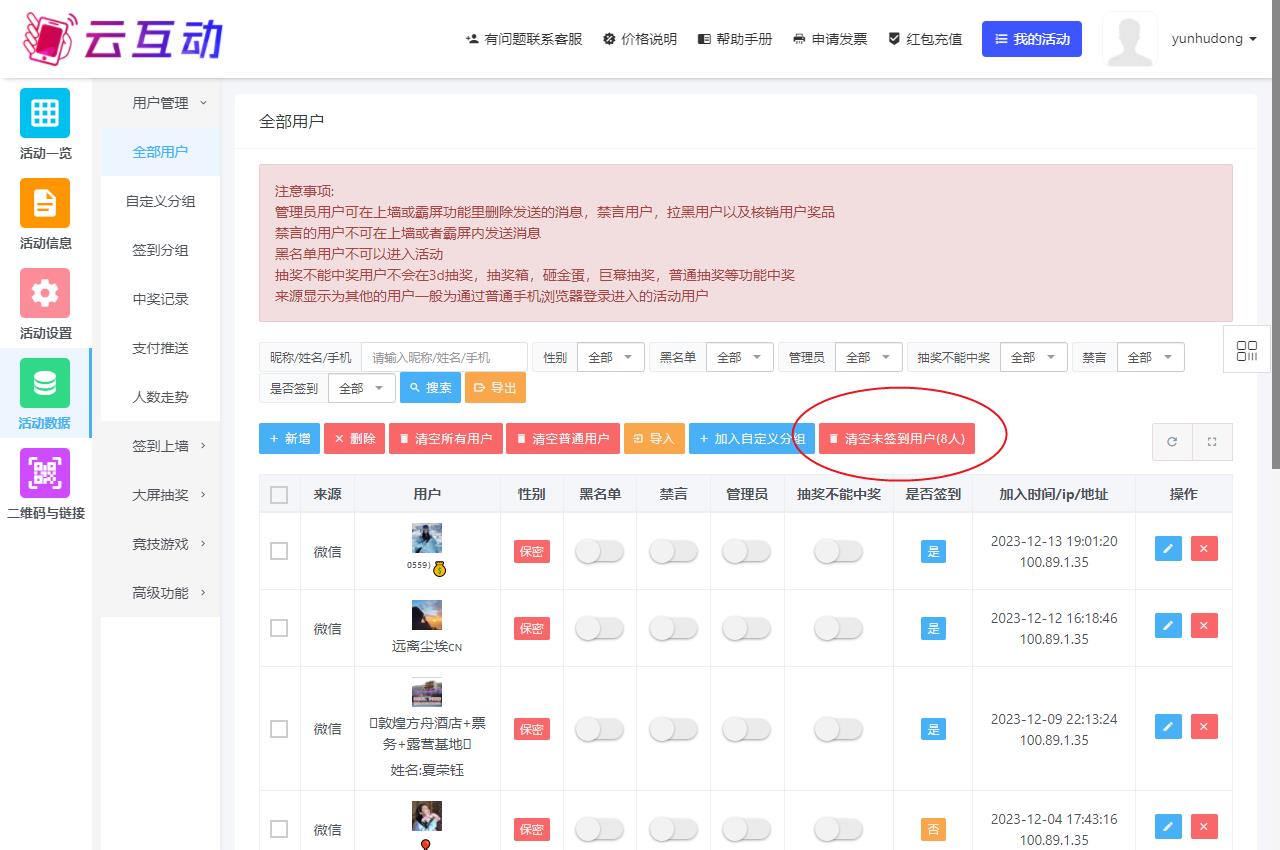Click the 昵称/姓名/手机 search input field
Viewport: 1280px width, 850px height.
click(x=443, y=357)
